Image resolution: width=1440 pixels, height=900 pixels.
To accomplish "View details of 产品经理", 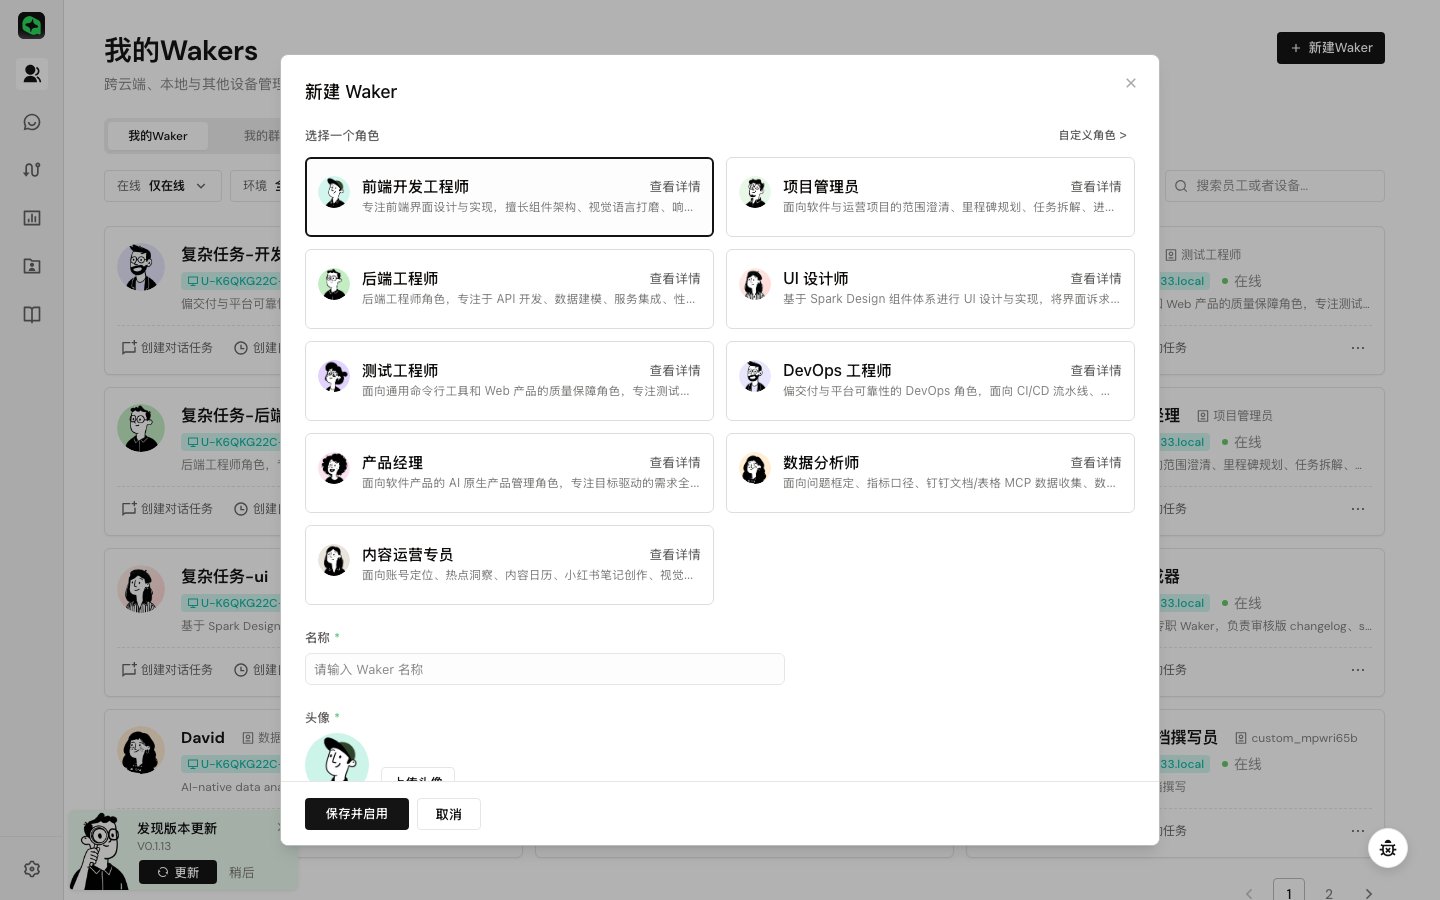I will coord(675,463).
